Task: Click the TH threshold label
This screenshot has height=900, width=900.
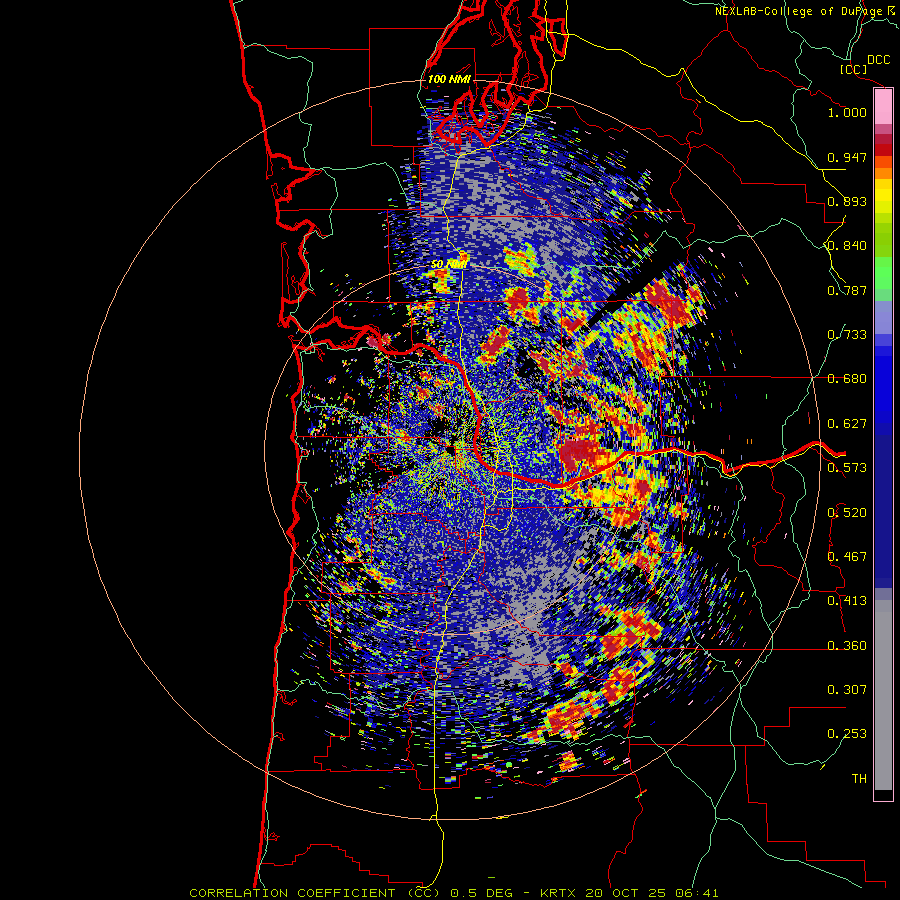Action: point(859,779)
